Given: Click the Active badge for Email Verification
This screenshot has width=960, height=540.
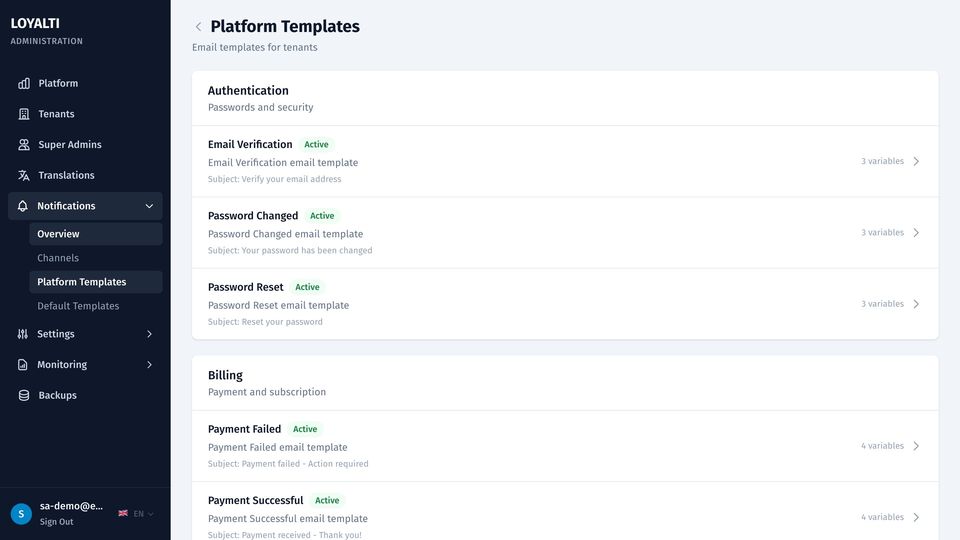Looking at the screenshot, I should click(317, 144).
